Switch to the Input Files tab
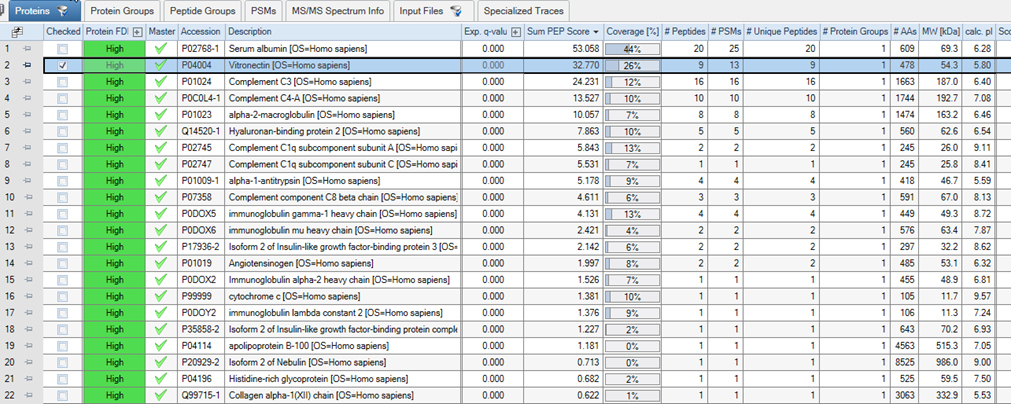The height and width of the screenshot is (404, 1011). click(x=434, y=10)
